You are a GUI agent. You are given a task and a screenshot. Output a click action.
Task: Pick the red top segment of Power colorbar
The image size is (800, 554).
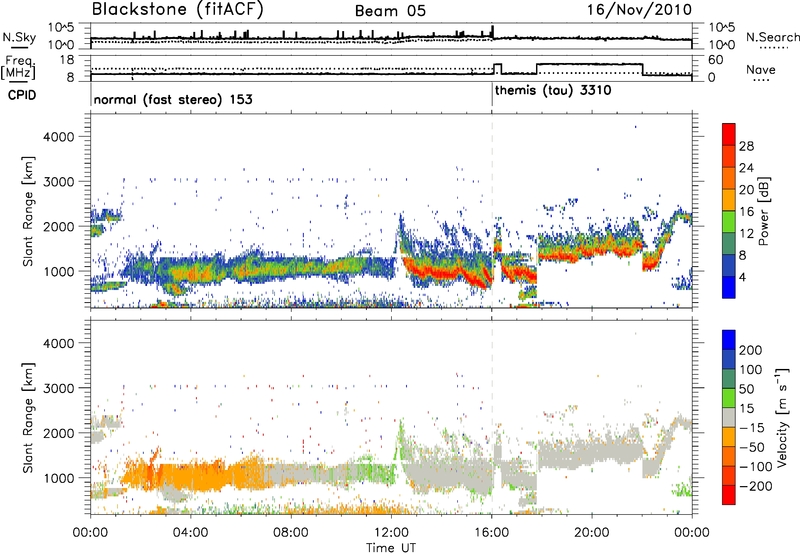[x=729, y=134]
